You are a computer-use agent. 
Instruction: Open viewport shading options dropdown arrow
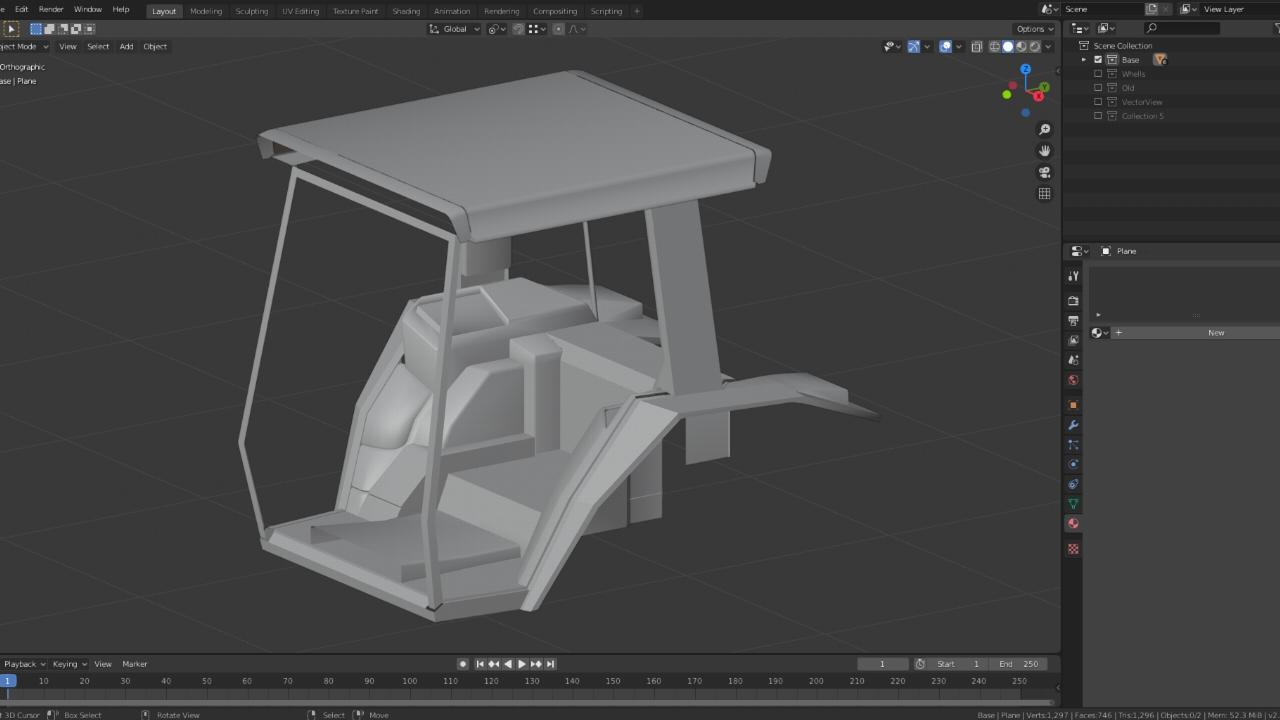coord(1048,46)
